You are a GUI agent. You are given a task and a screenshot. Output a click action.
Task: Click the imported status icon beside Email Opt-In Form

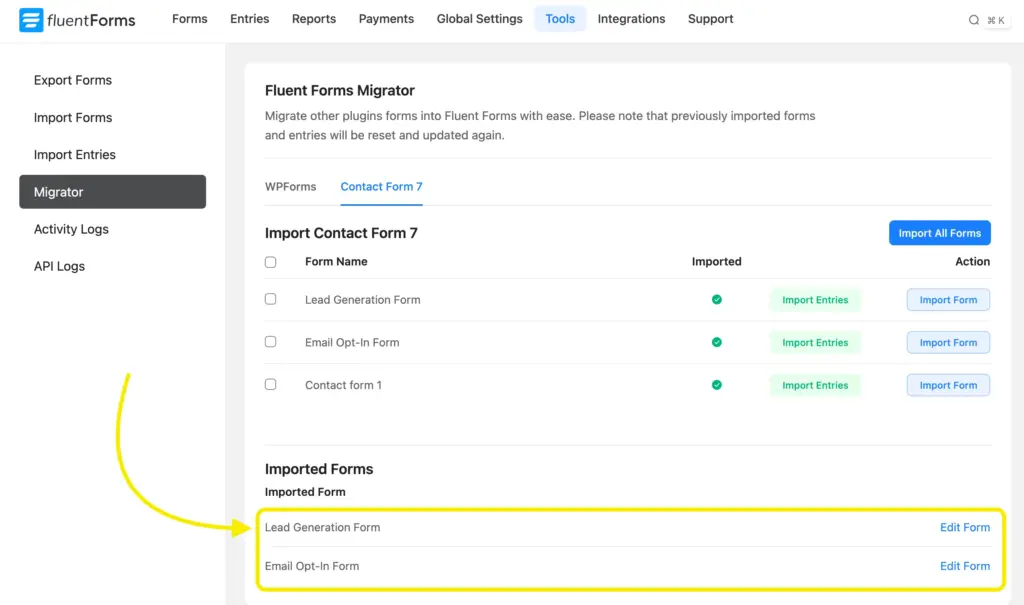tap(717, 342)
